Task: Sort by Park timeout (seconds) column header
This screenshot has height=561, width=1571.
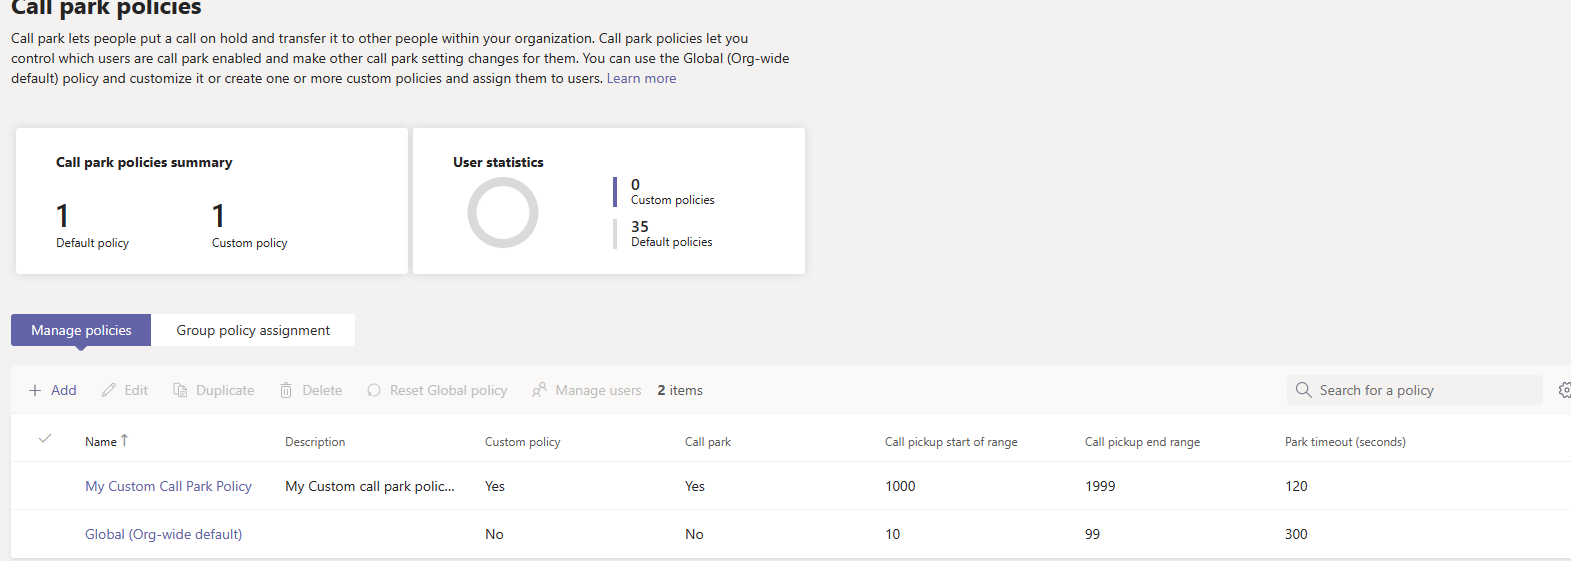Action: click(1344, 442)
